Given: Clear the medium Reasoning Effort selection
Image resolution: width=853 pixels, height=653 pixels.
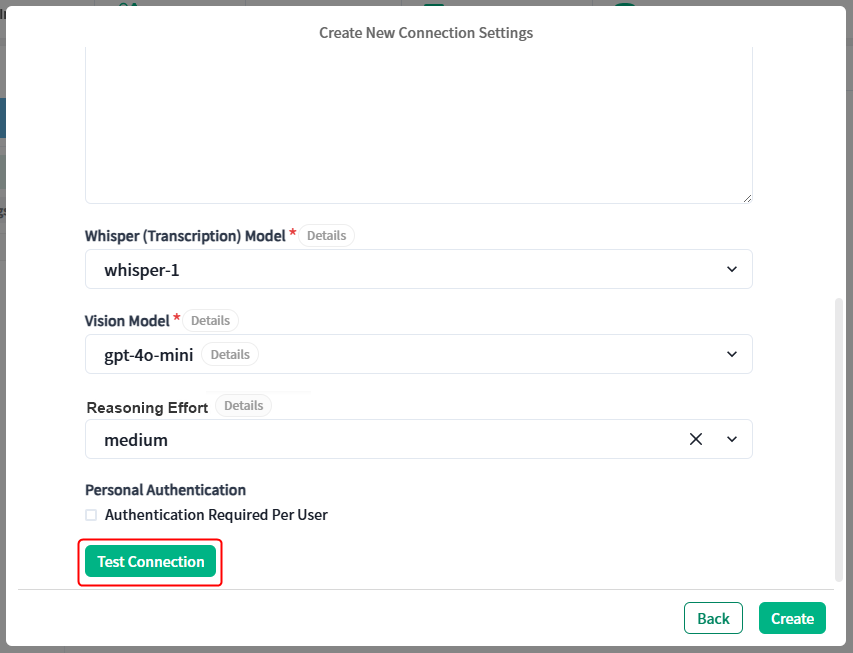Looking at the screenshot, I should point(696,439).
